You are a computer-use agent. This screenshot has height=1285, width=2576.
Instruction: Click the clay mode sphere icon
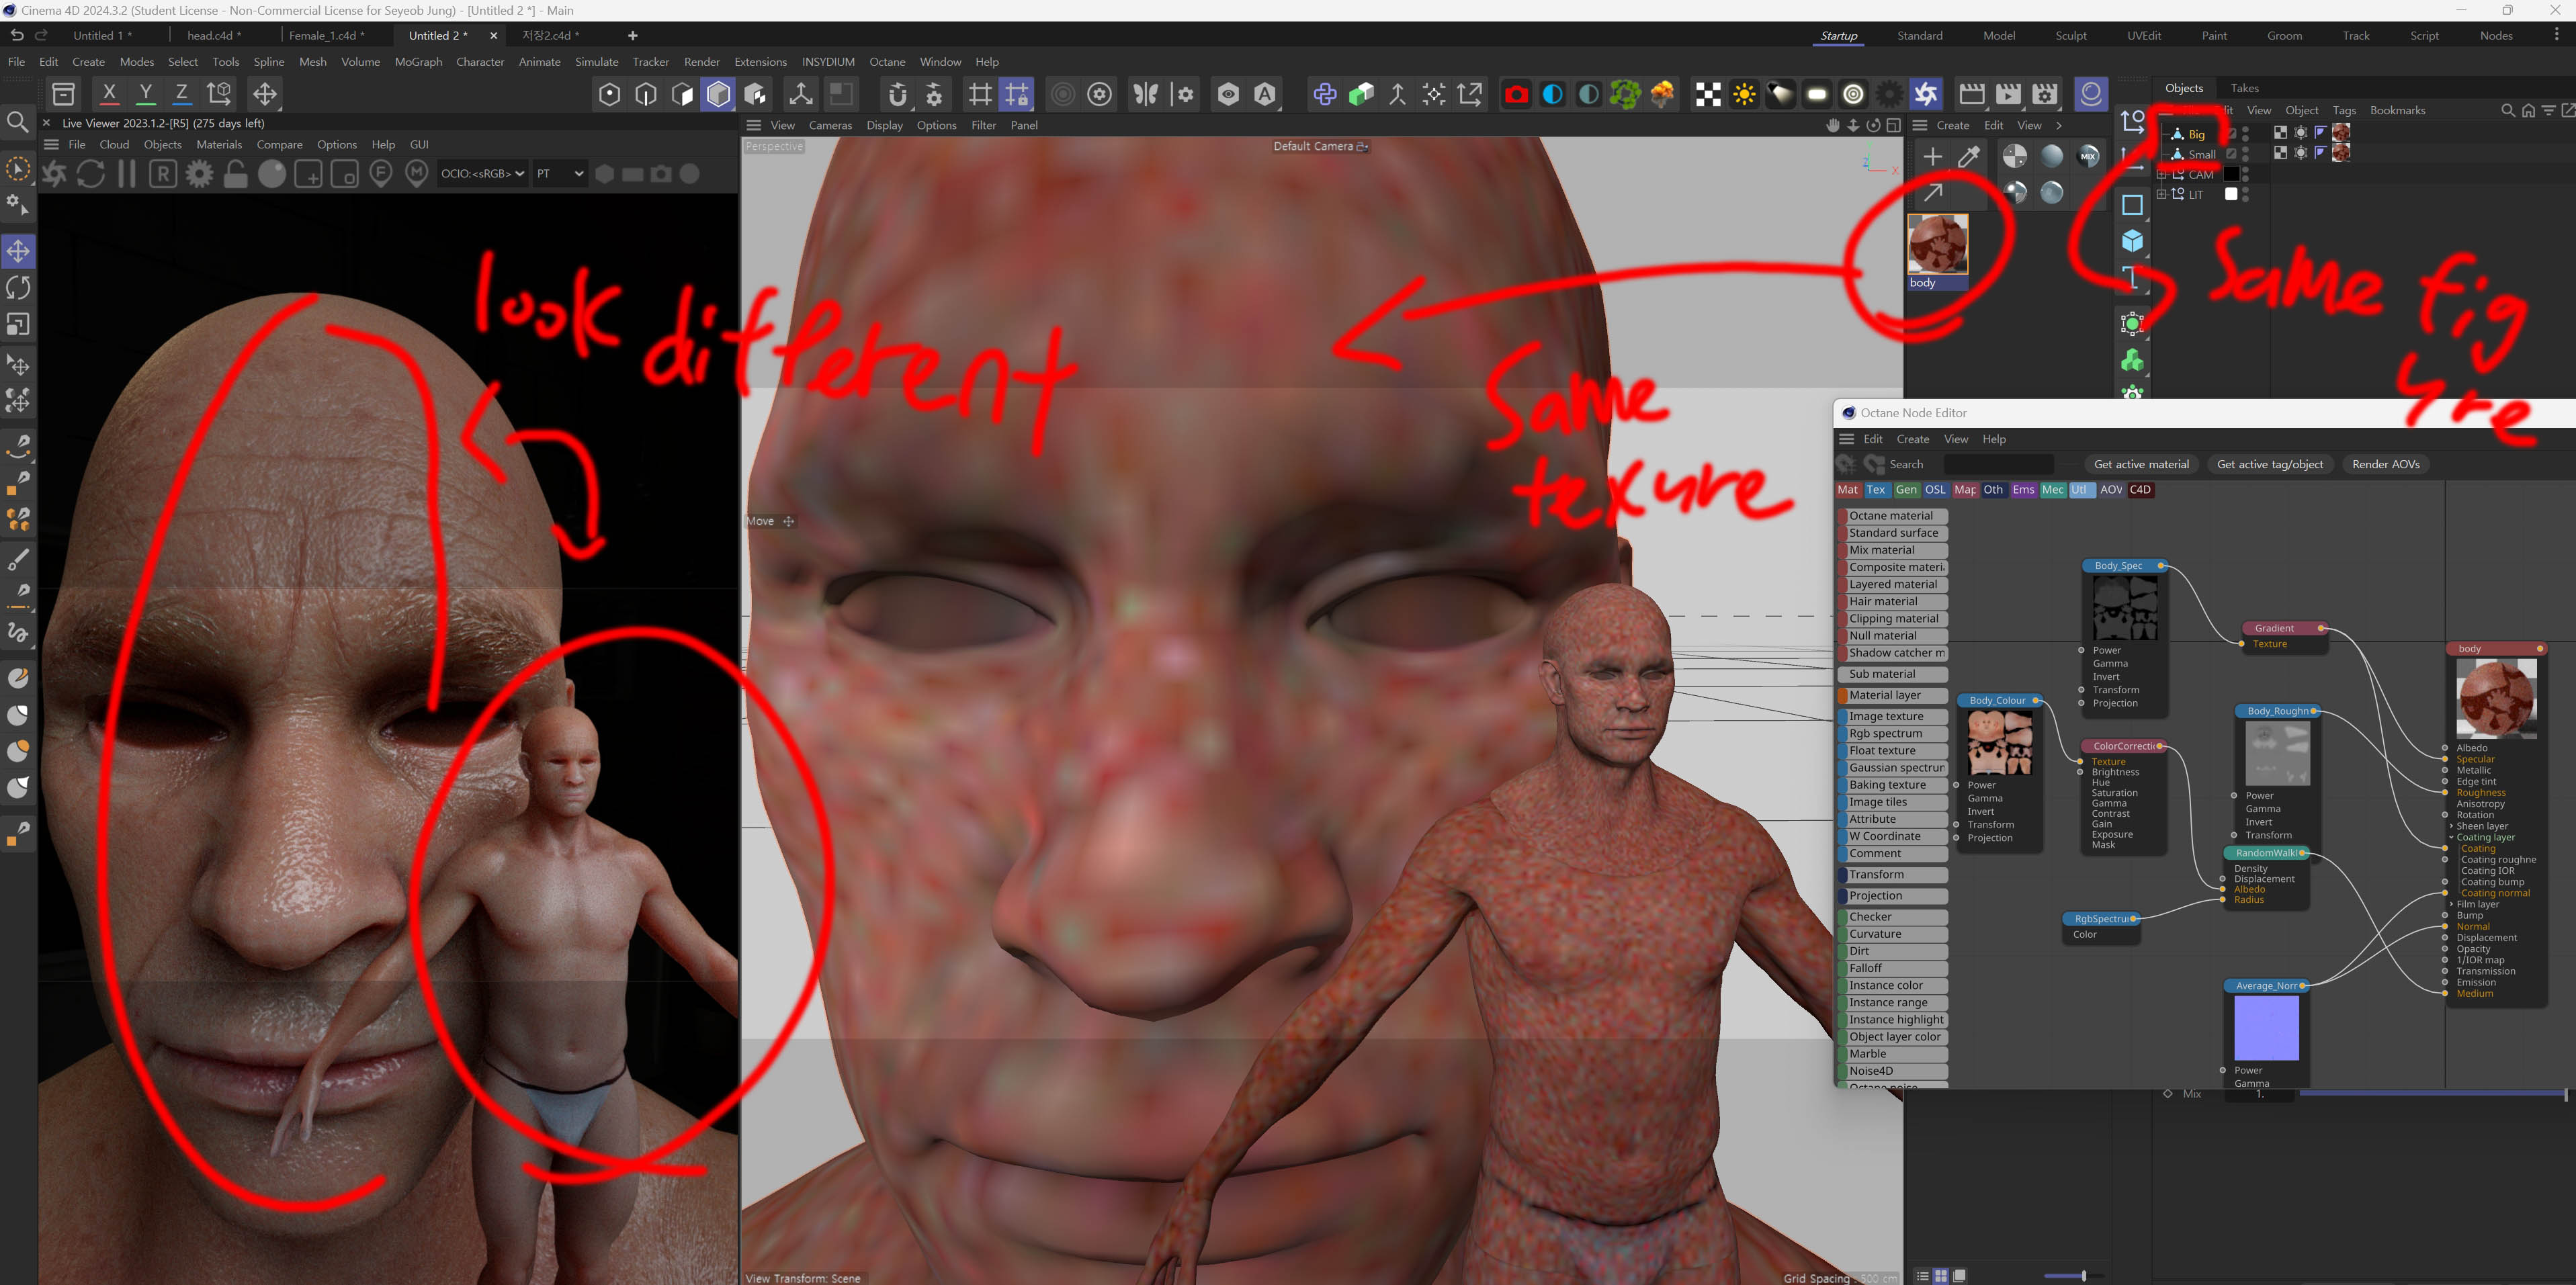click(272, 174)
